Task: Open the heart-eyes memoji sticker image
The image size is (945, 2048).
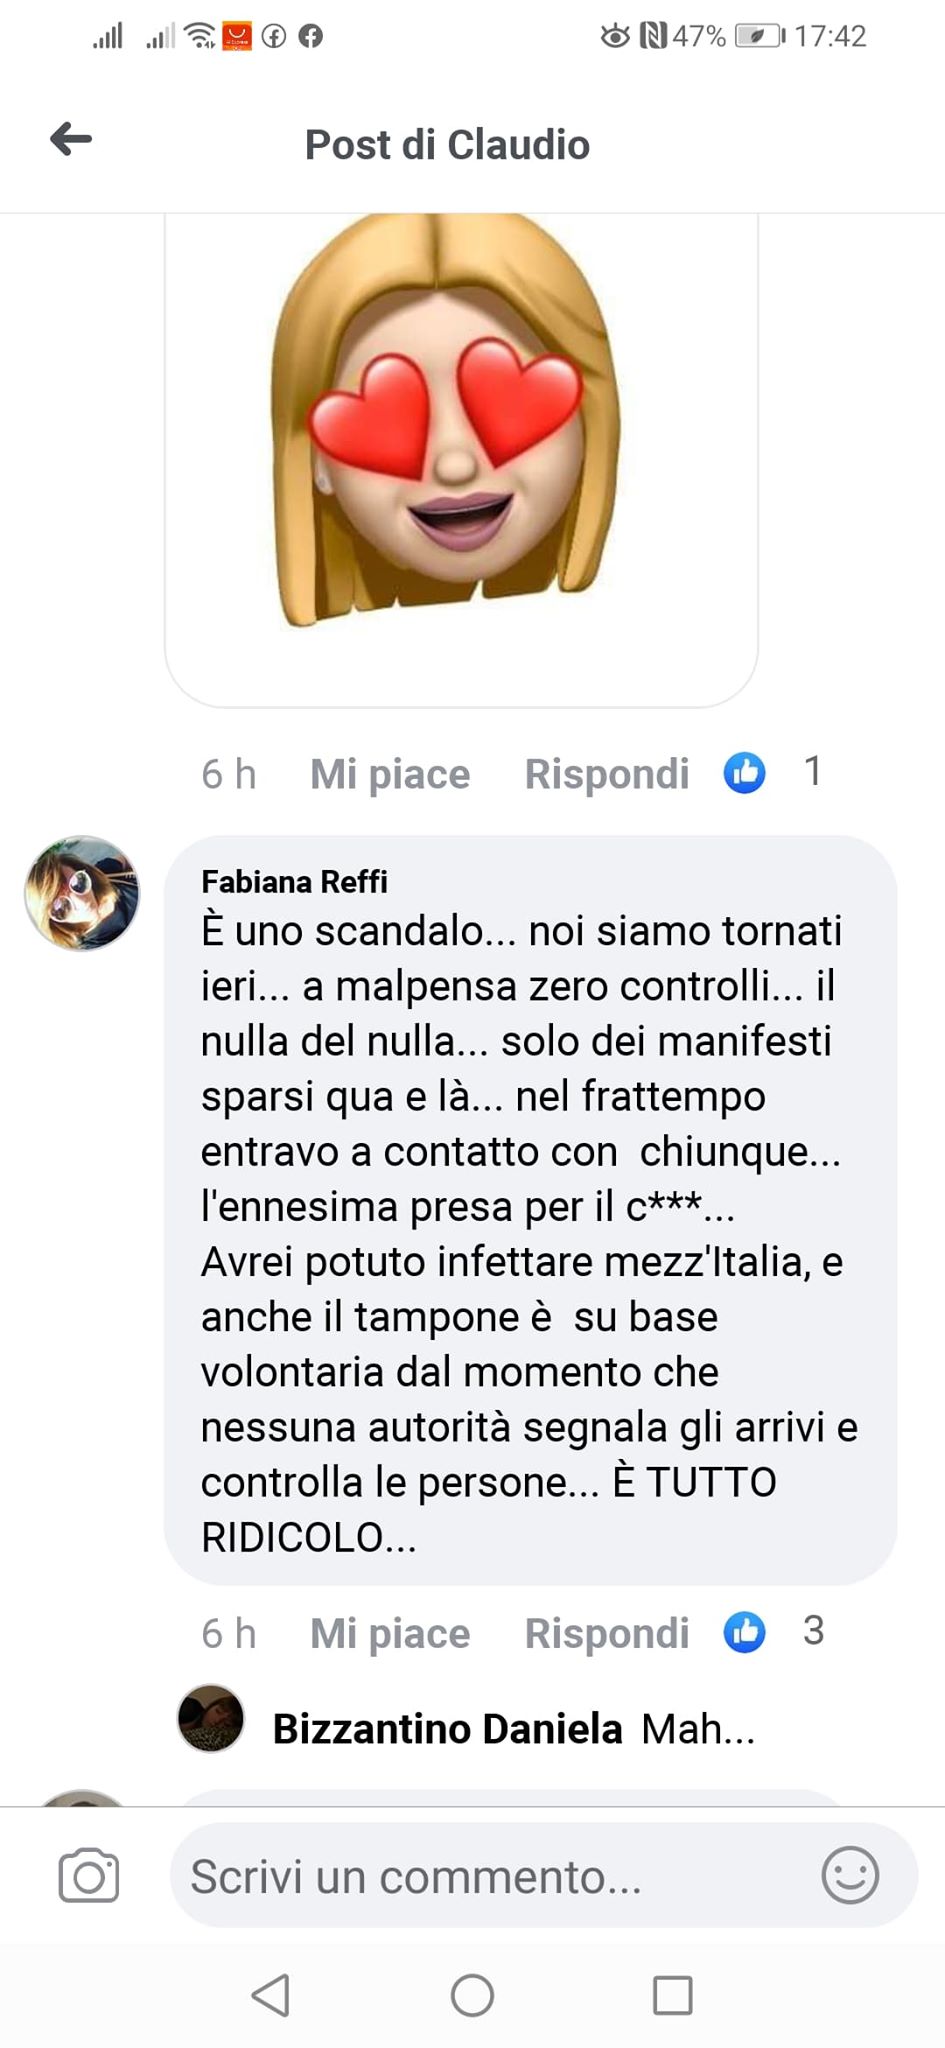Action: (x=446, y=420)
